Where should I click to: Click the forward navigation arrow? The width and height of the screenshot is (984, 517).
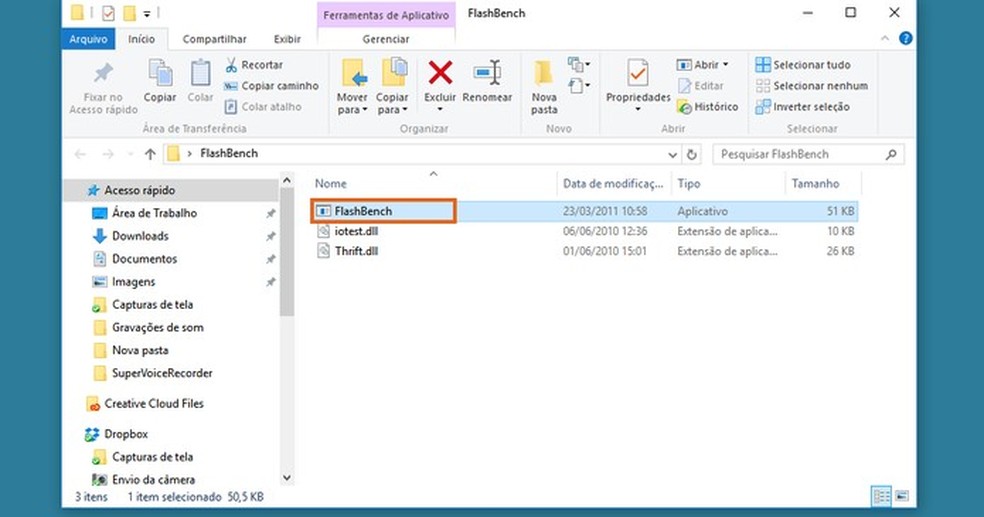tap(107, 154)
